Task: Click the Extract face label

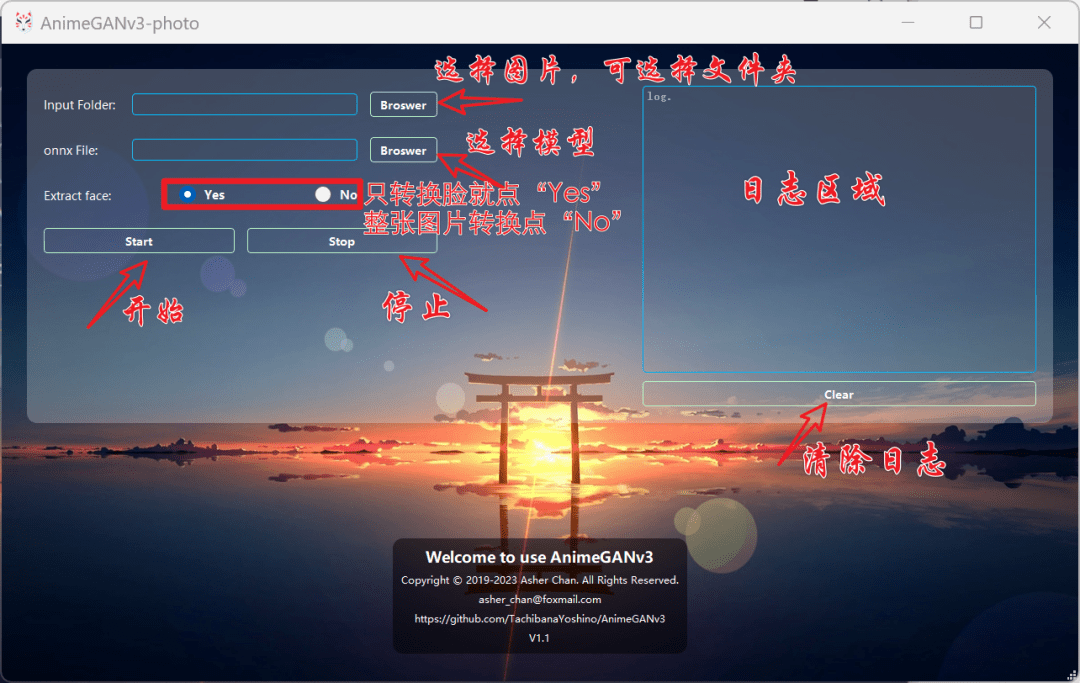Action: point(78,195)
